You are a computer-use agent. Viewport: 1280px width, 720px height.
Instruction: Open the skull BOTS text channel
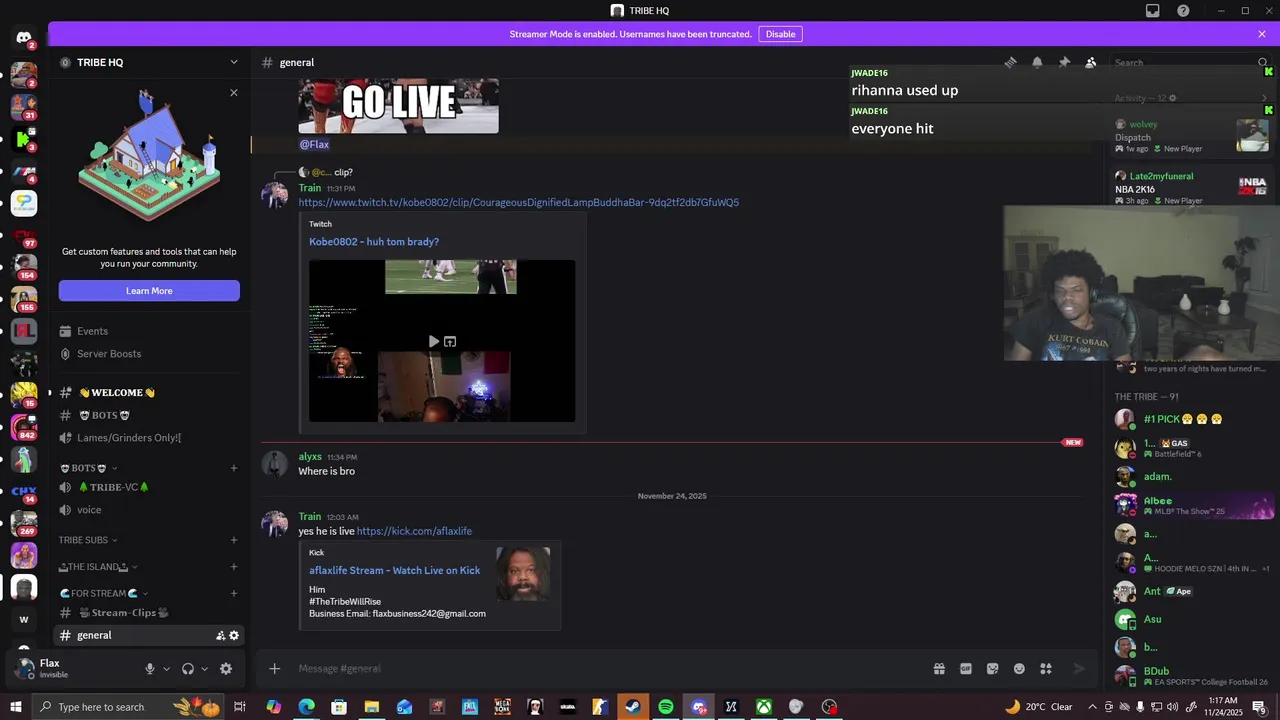tap(149, 415)
